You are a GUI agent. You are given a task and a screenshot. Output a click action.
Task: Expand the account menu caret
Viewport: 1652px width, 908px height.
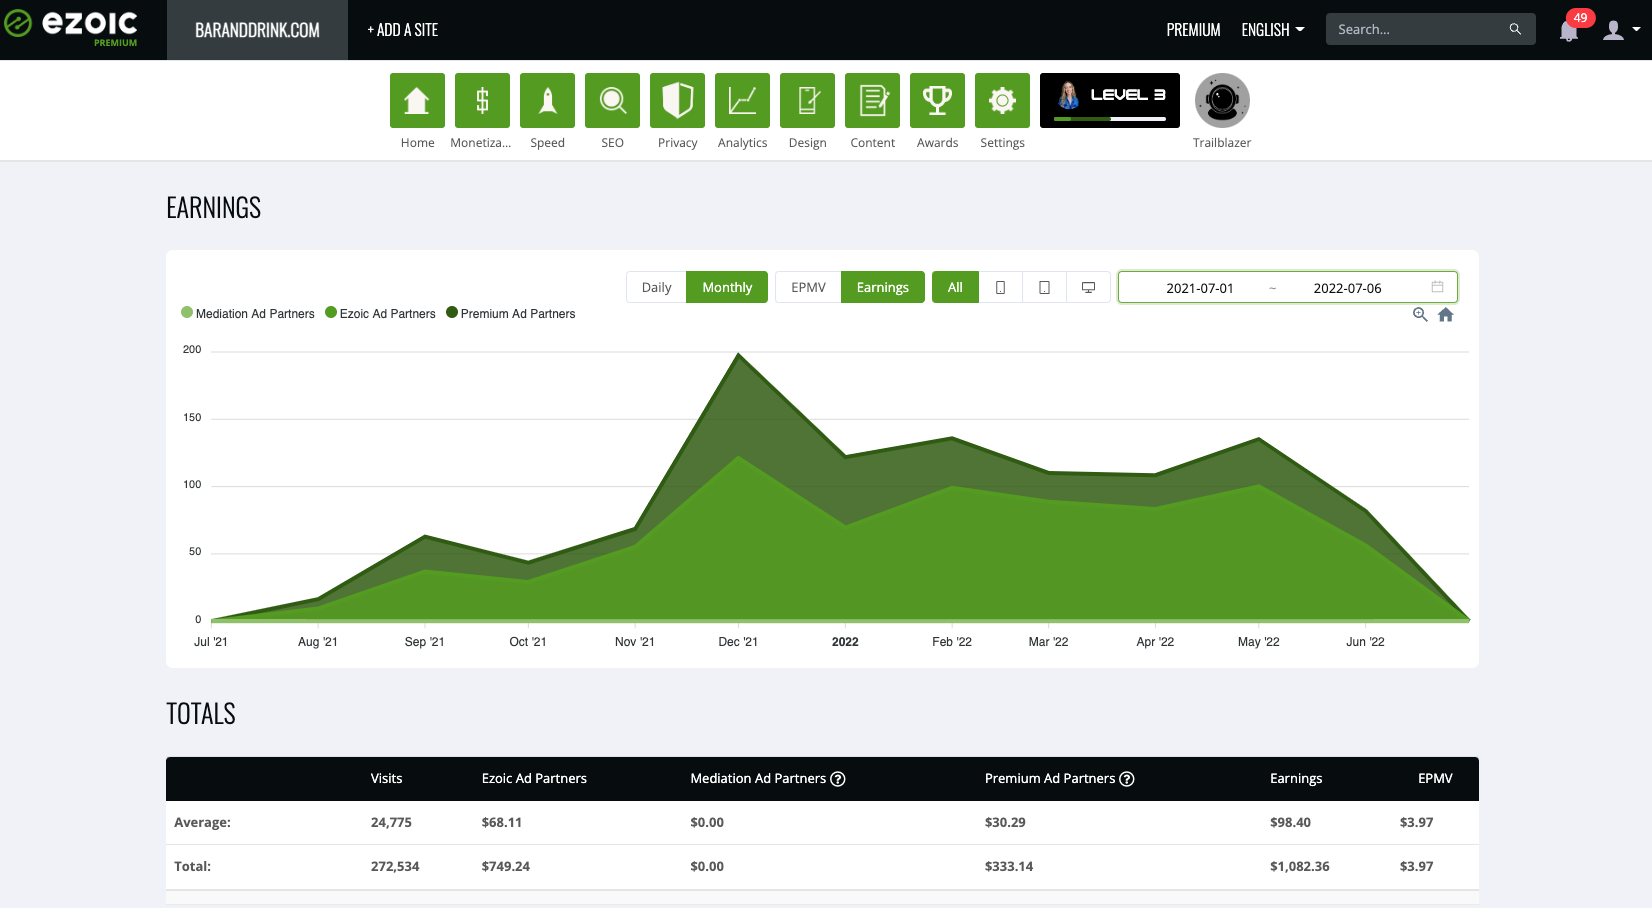(1636, 30)
